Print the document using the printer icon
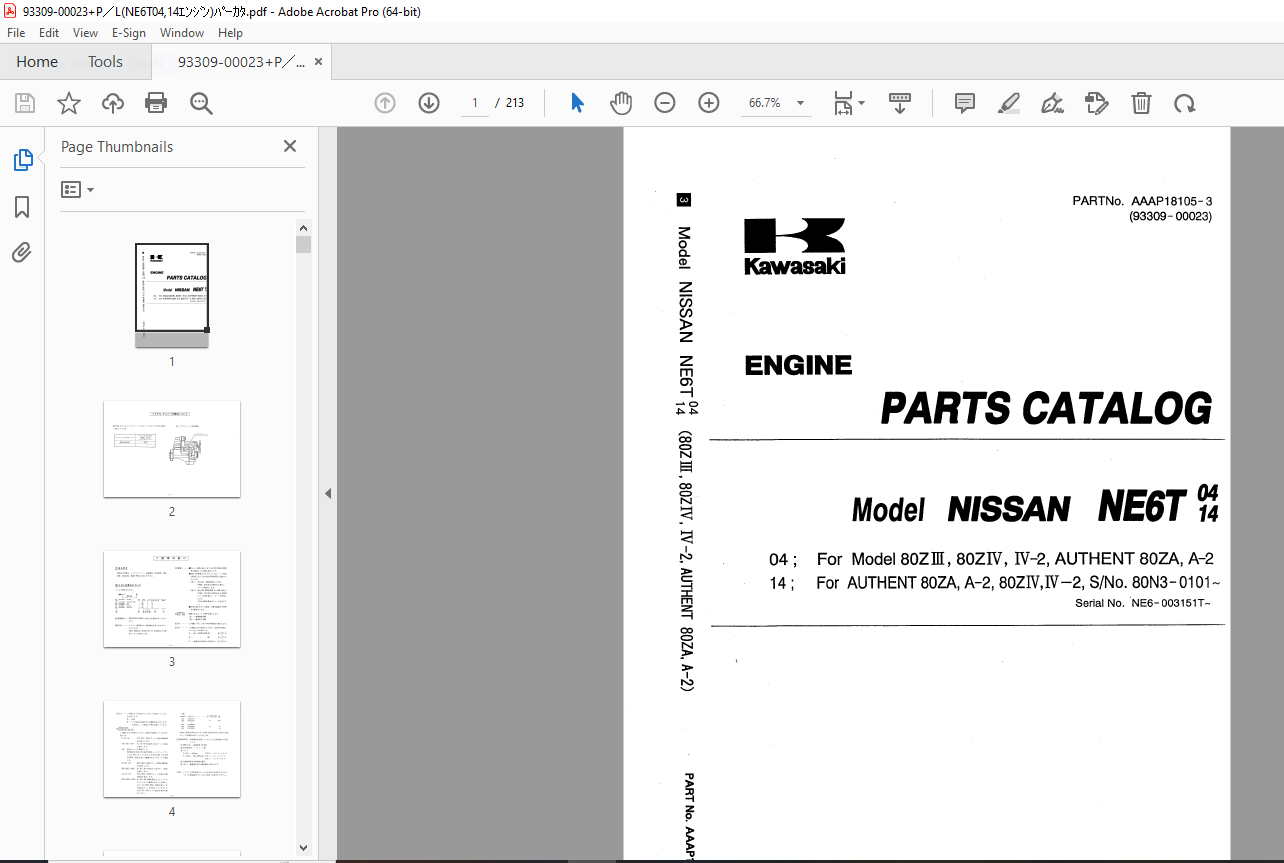The height and width of the screenshot is (863, 1284). 156,103
